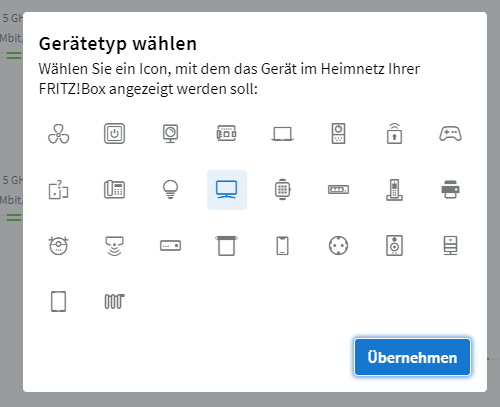Viewport: 500px width, 407px height.
Task: Select the smartwatch device icon
Action: [282, 190]
